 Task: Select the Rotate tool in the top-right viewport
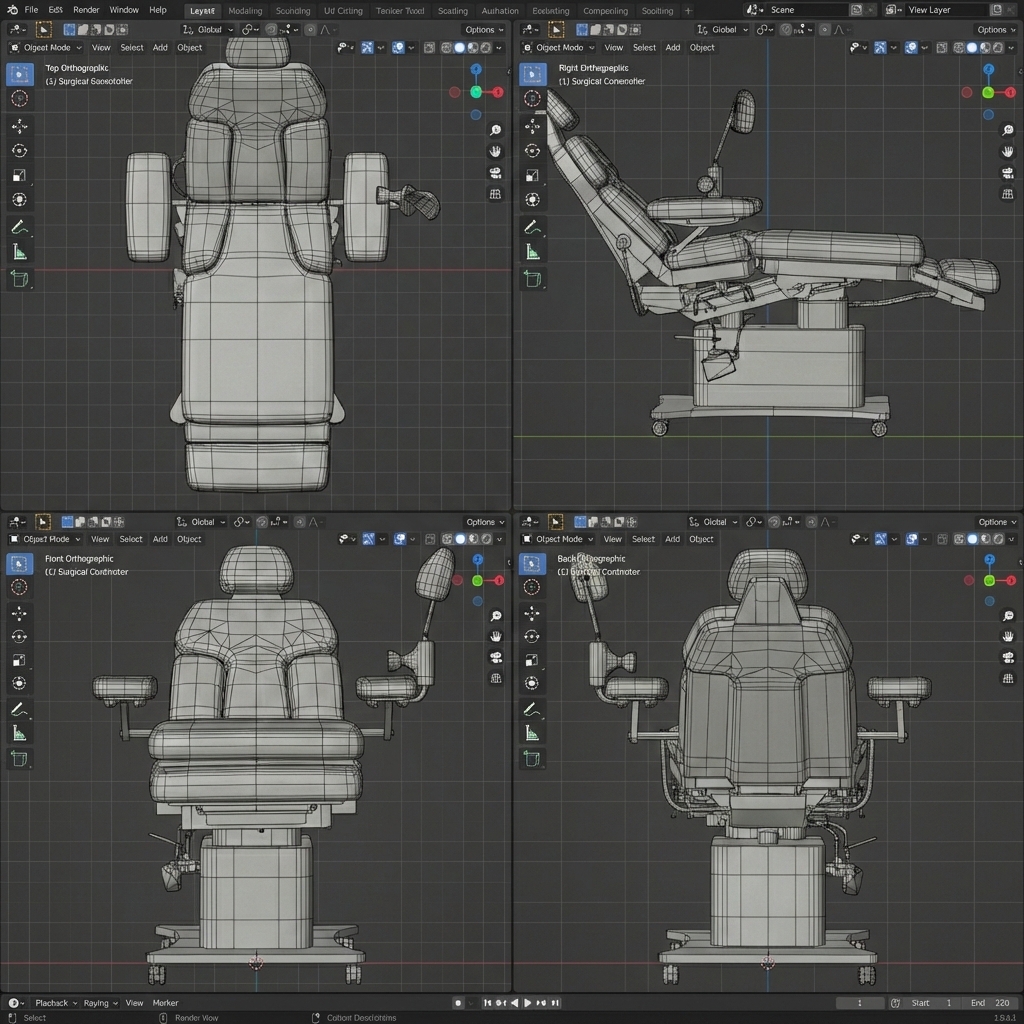pyautogui.click(x=532, y=150)
